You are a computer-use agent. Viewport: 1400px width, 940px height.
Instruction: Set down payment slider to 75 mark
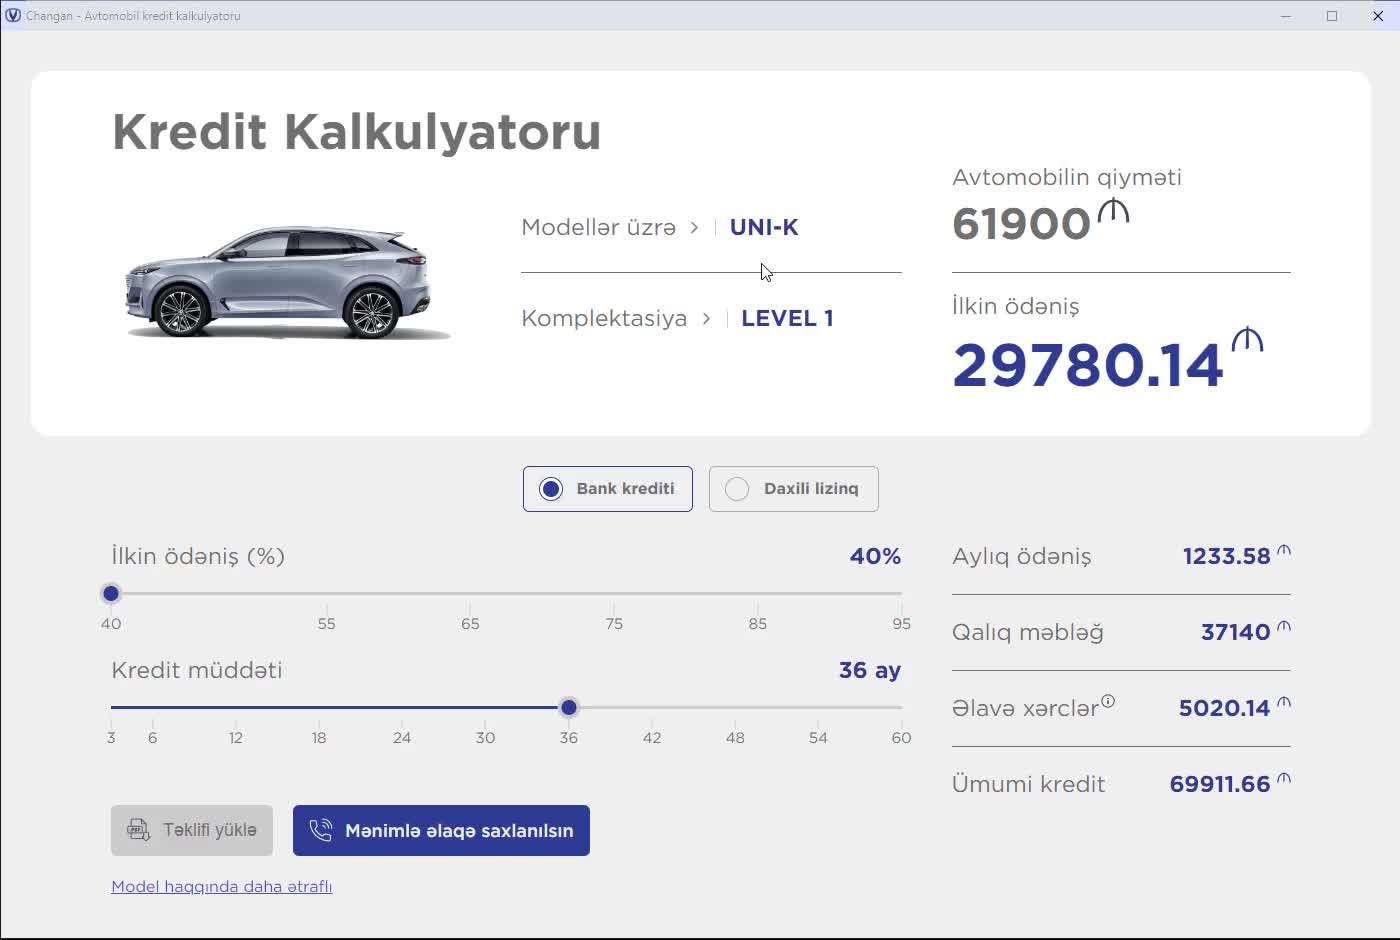[614, 593]
